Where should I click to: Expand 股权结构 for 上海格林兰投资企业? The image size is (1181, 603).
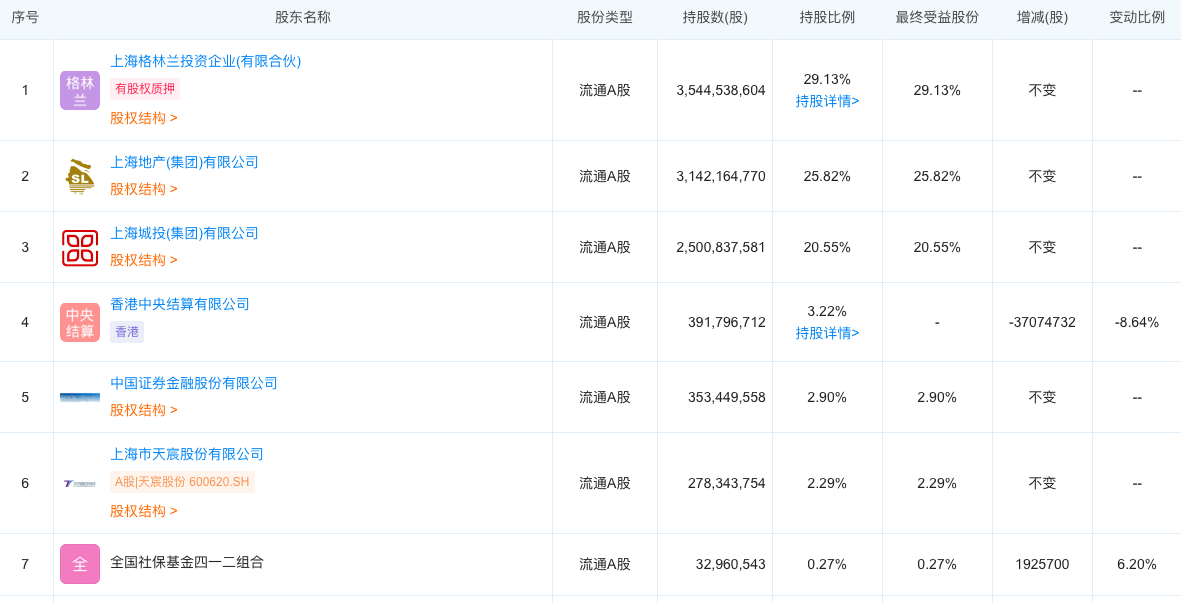pyautogui.click(x=144, y=118)
